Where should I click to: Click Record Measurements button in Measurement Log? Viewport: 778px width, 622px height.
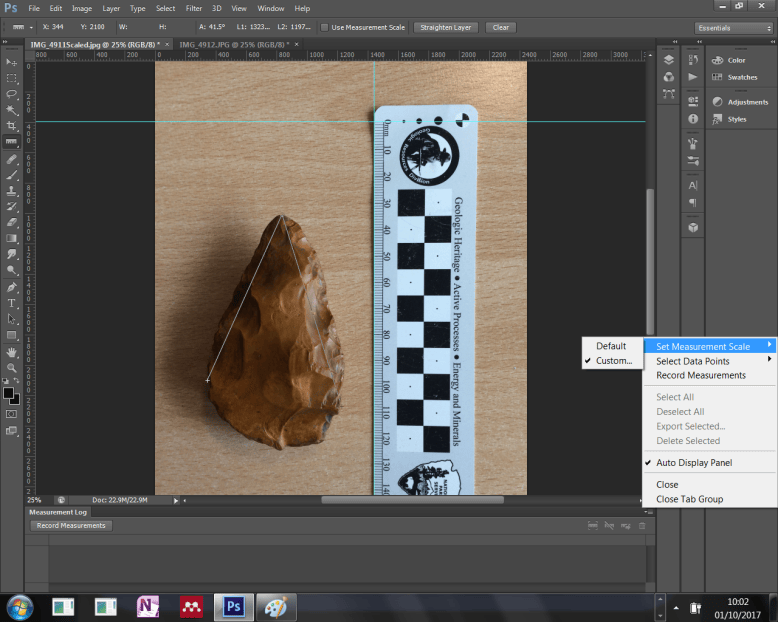(71, 526)
